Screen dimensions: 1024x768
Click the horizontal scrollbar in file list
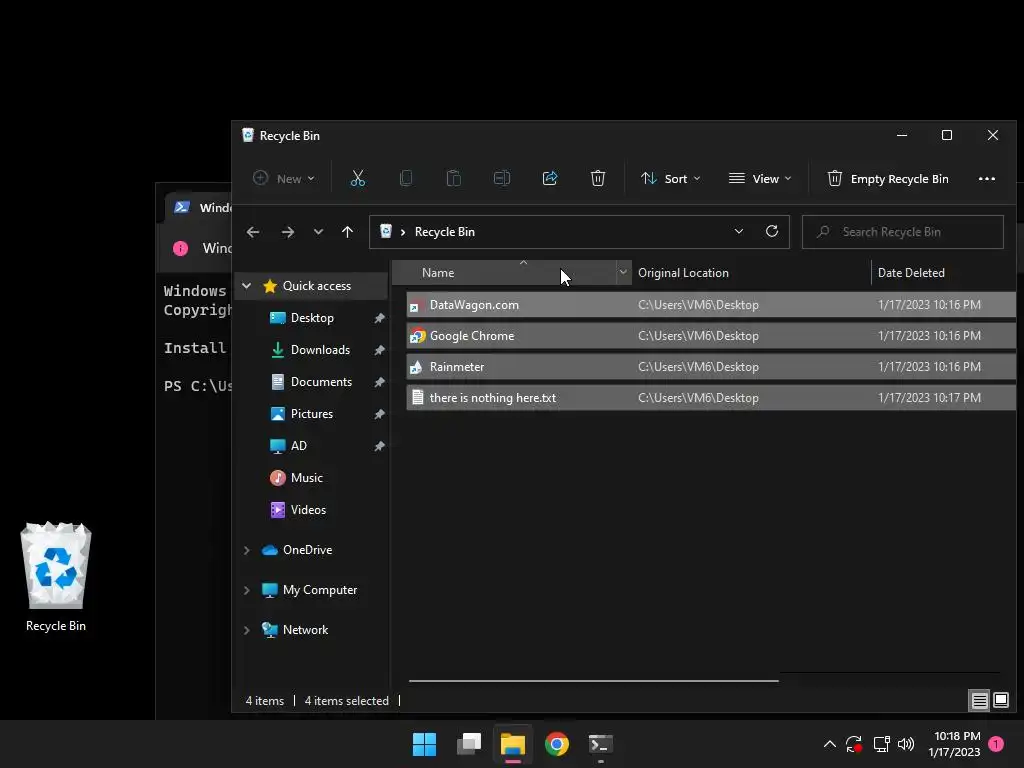593,680
